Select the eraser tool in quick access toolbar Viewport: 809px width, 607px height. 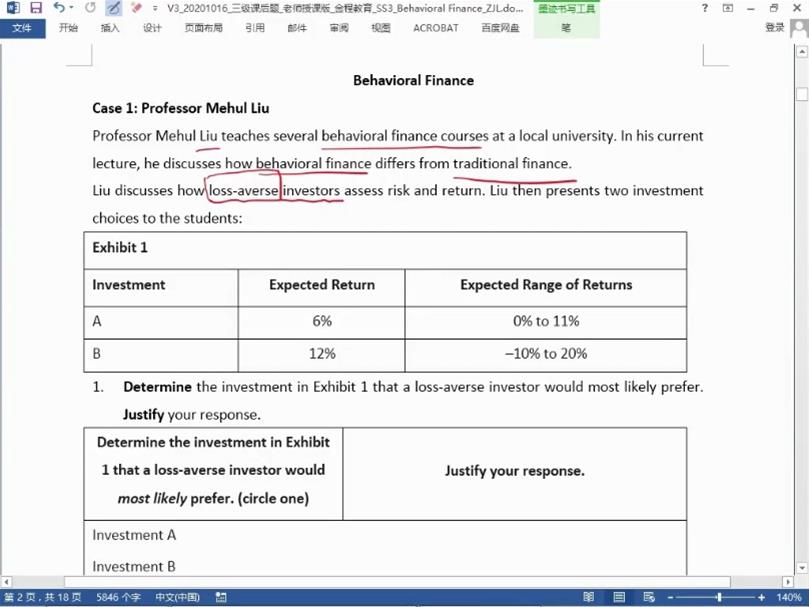pos(136,8)
